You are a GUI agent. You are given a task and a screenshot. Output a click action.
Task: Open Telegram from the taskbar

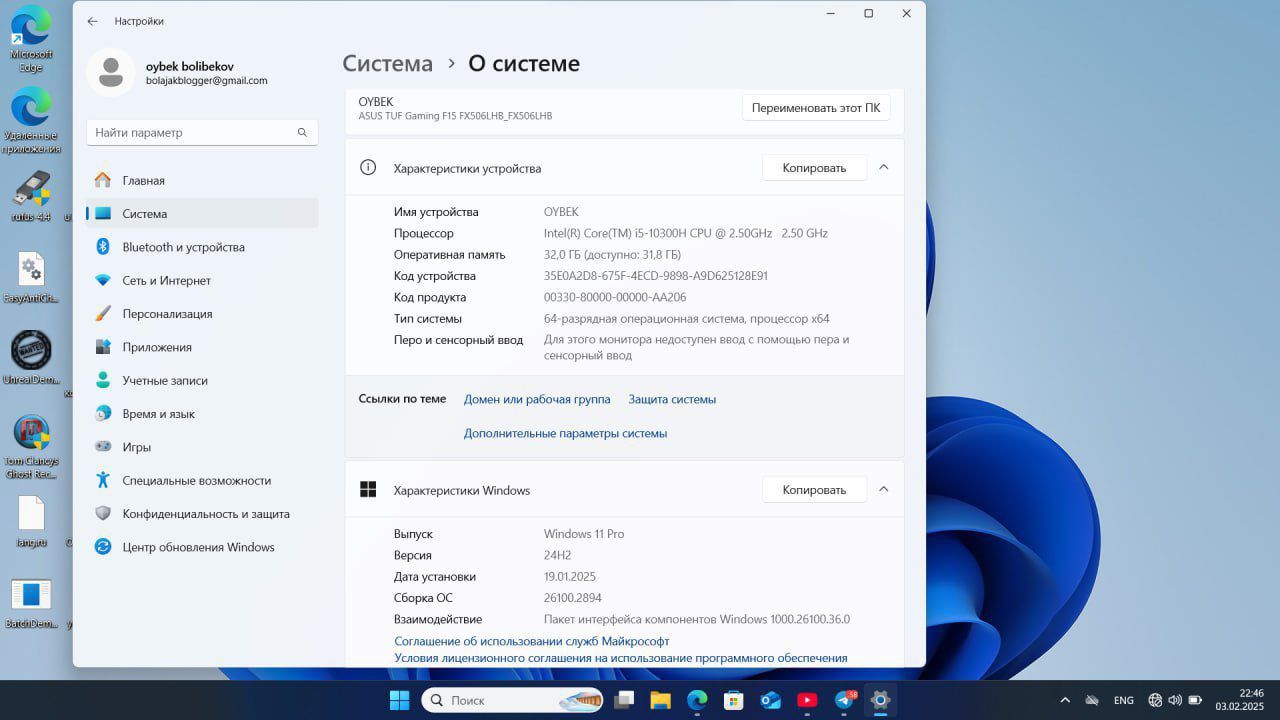pyautogui.click(x=845, y=700)
